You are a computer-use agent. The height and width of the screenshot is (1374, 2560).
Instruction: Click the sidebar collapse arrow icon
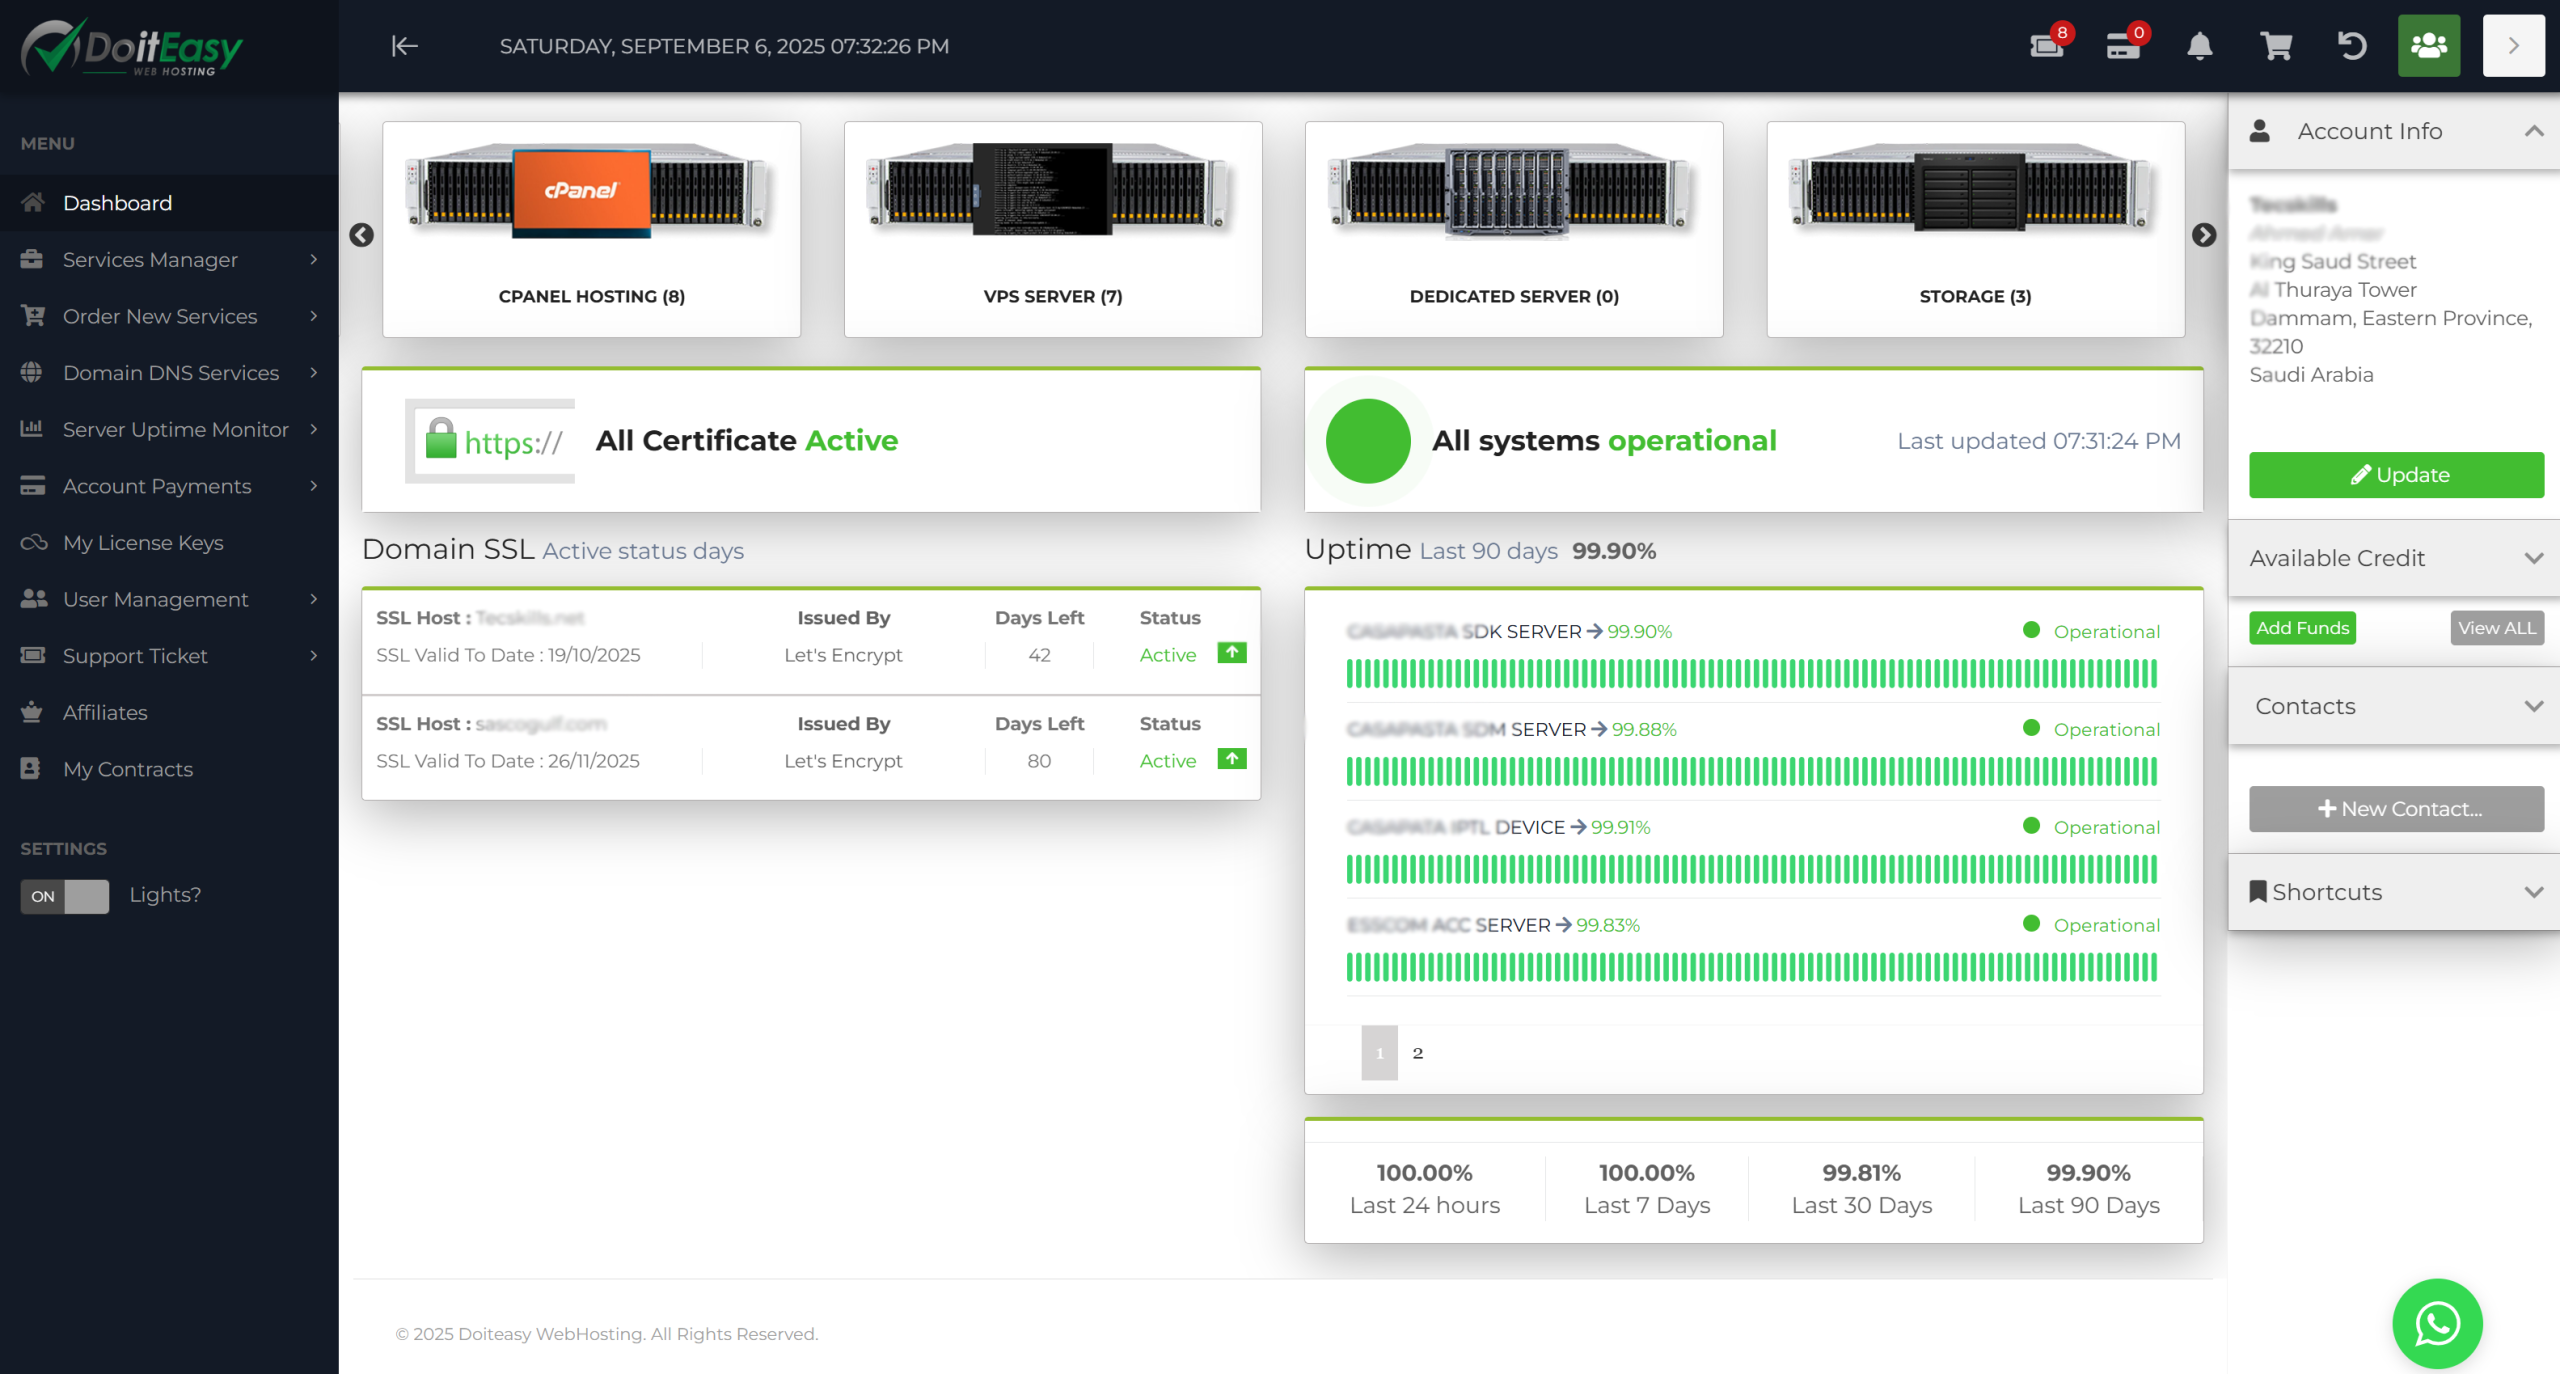(404, 46)
